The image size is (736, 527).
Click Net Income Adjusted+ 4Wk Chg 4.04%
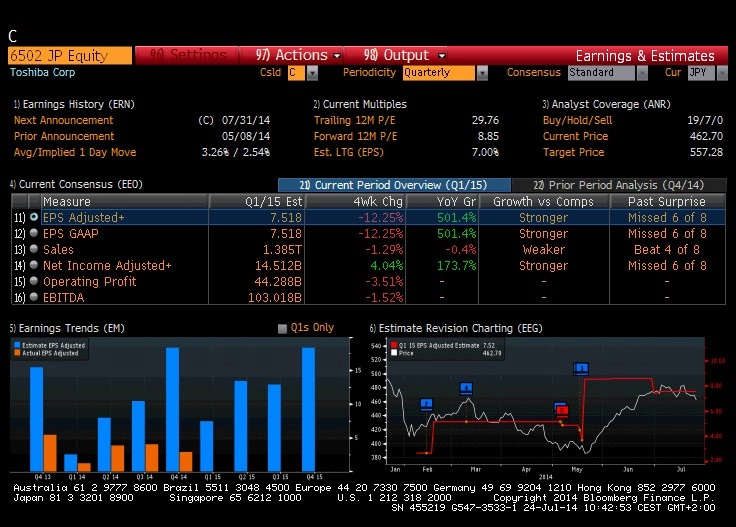(387, 266)
